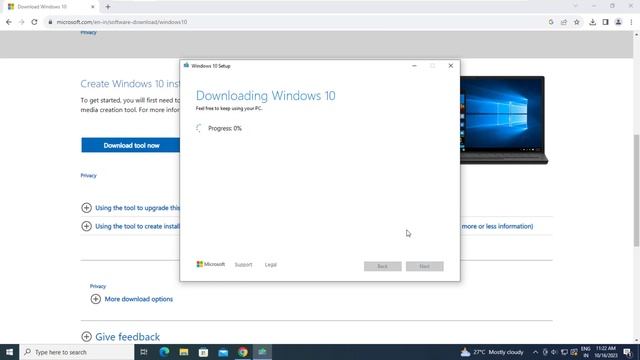Open notification center icon
Image resolution: width=640 pixels, height=360 pixels.
coord(628,352)
